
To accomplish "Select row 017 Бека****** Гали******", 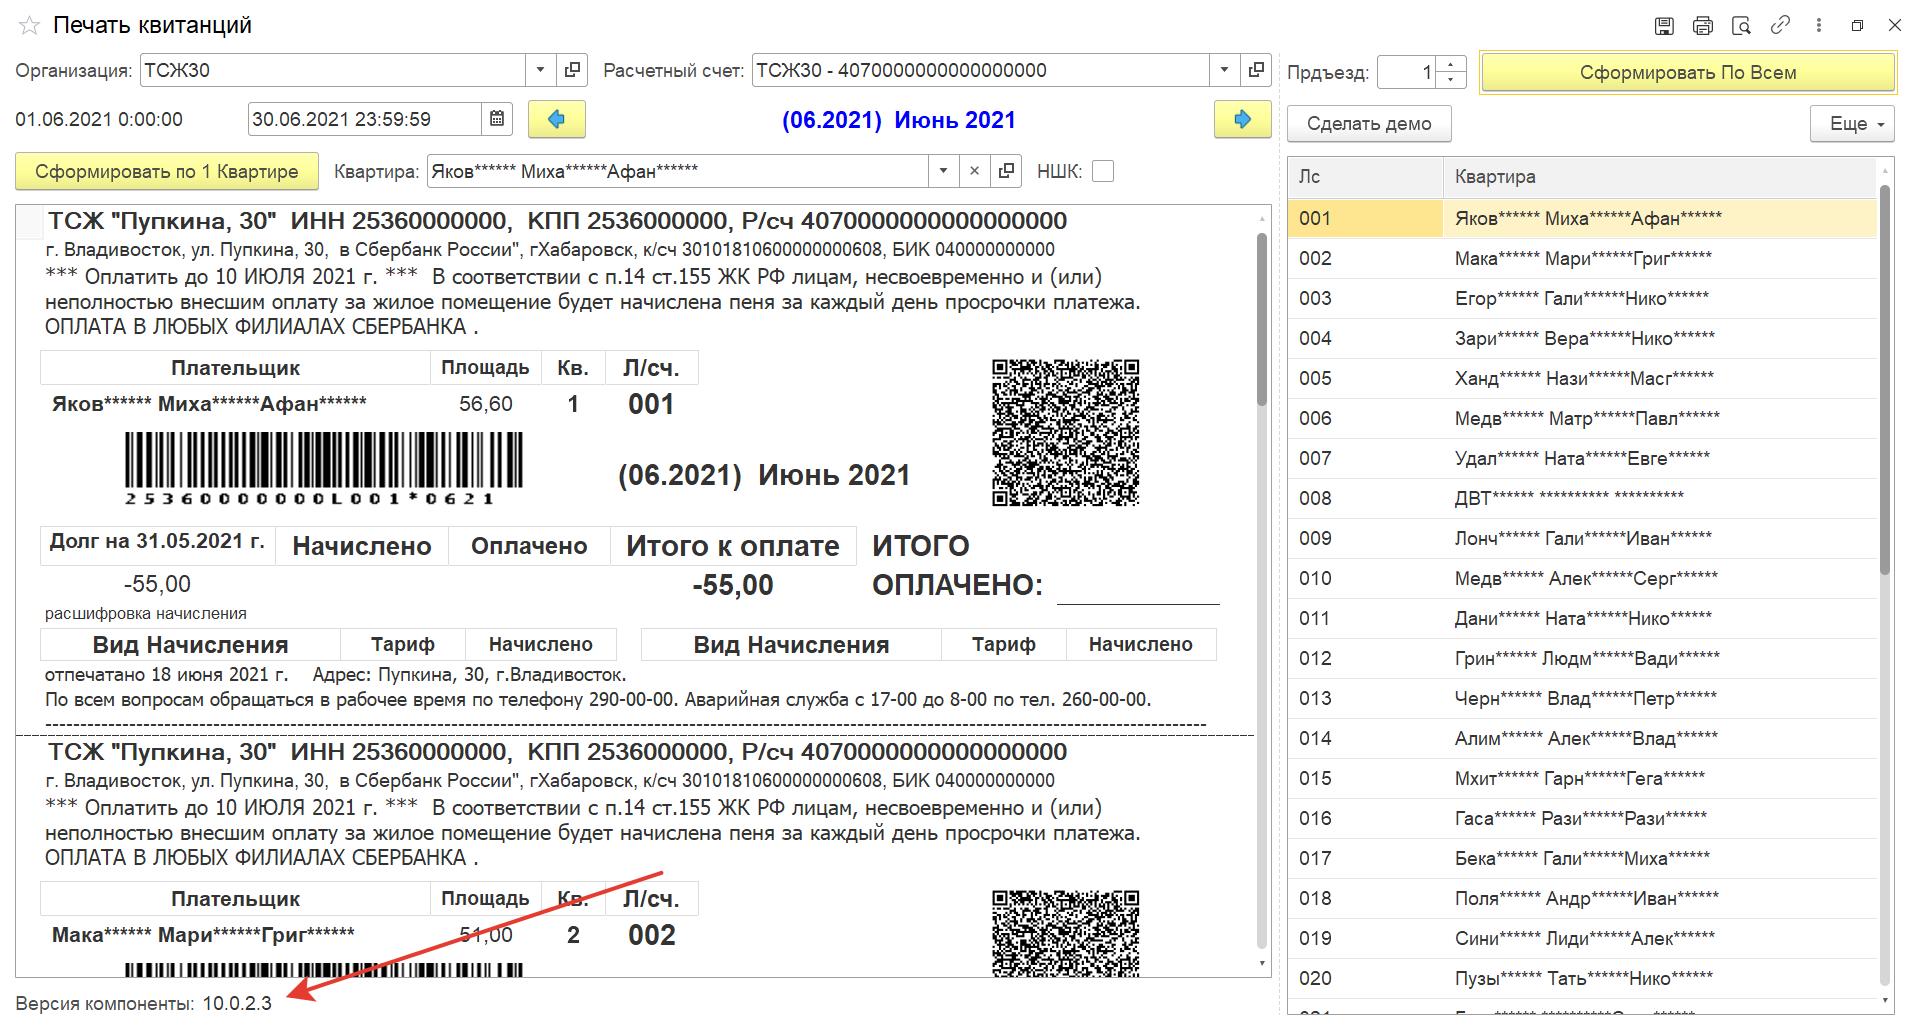I will click(x=1582, y=858).
